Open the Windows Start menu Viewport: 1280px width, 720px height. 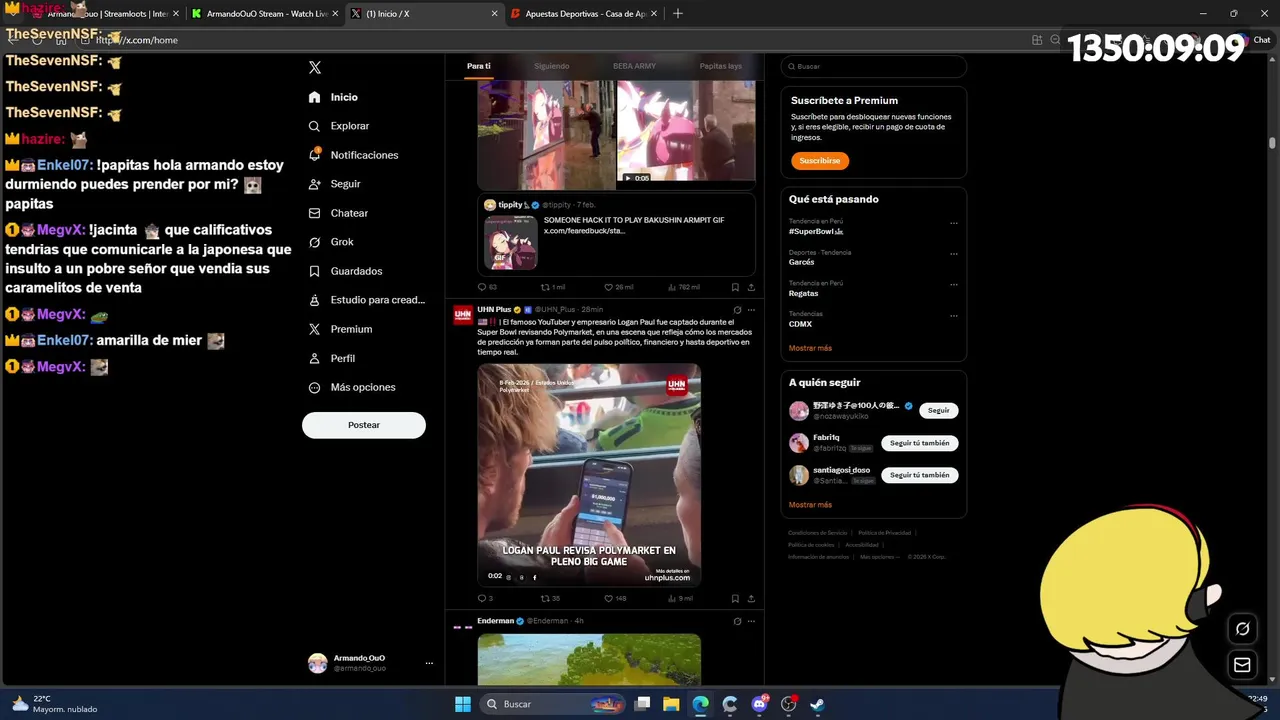[463, 704]
